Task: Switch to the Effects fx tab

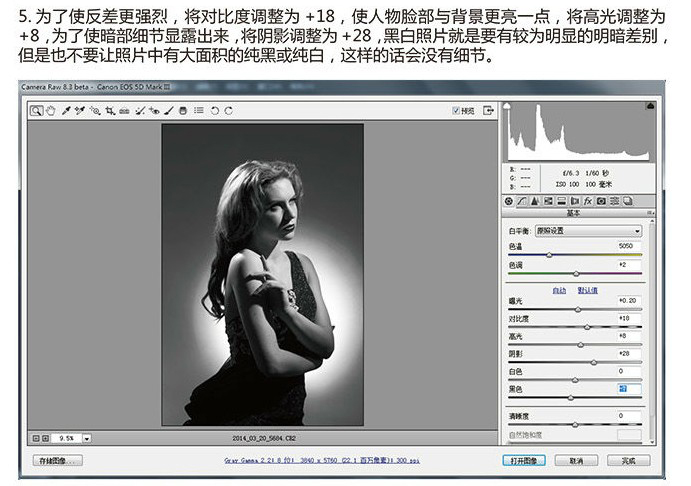Action: [x=587, y=201]
